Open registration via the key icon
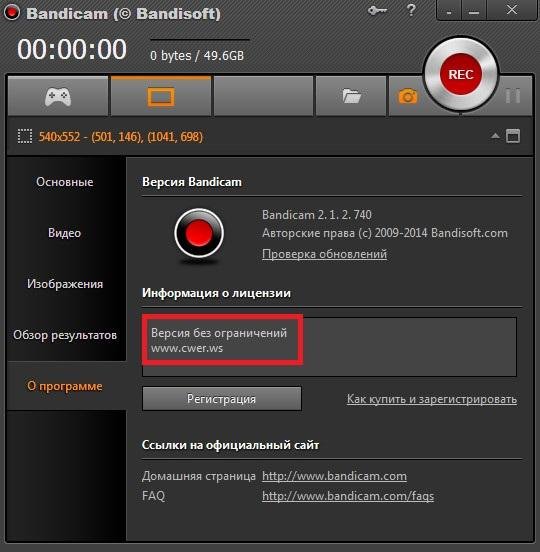The height and width of the screenshot is (552, 540). point(377,11)
